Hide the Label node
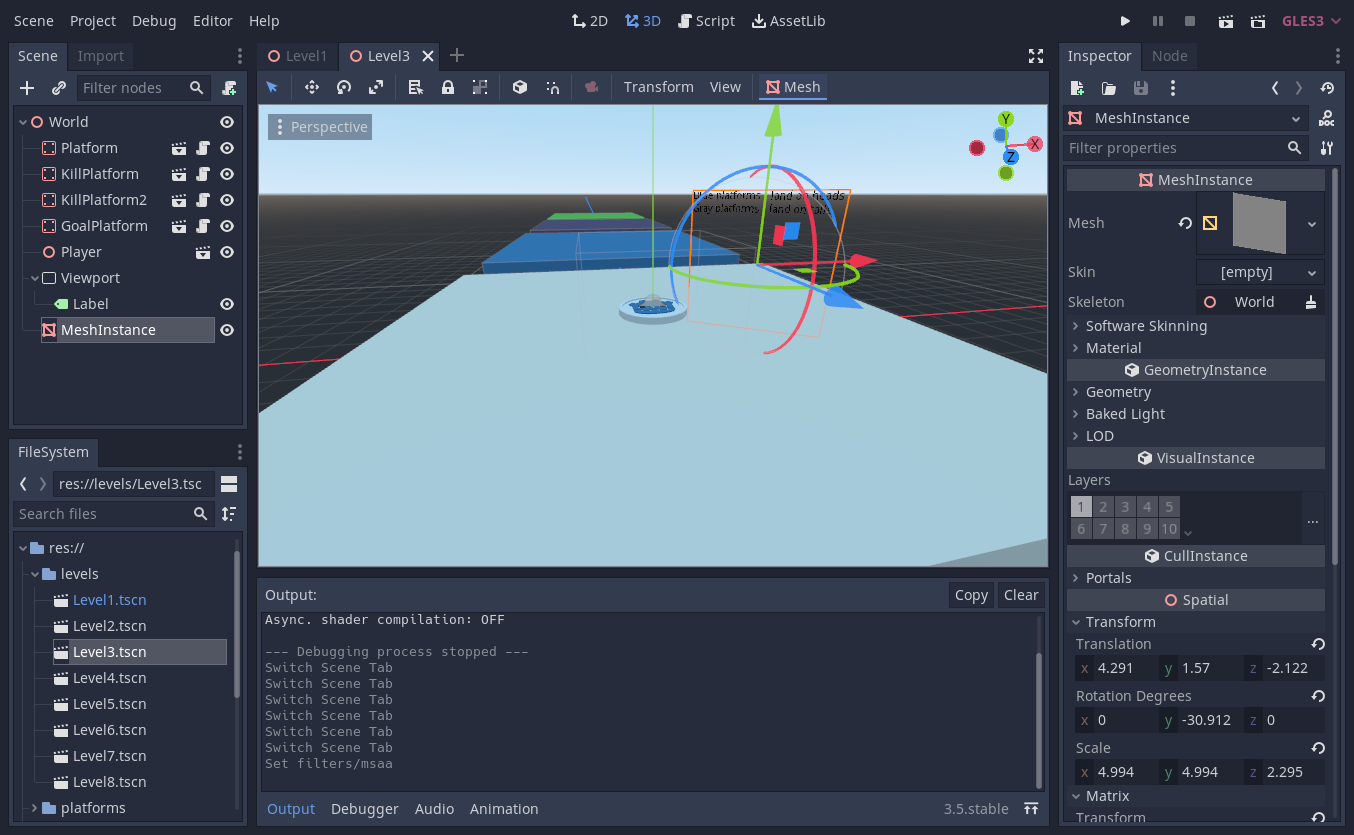Screen dimensions: 1354x835 [227, 304]
